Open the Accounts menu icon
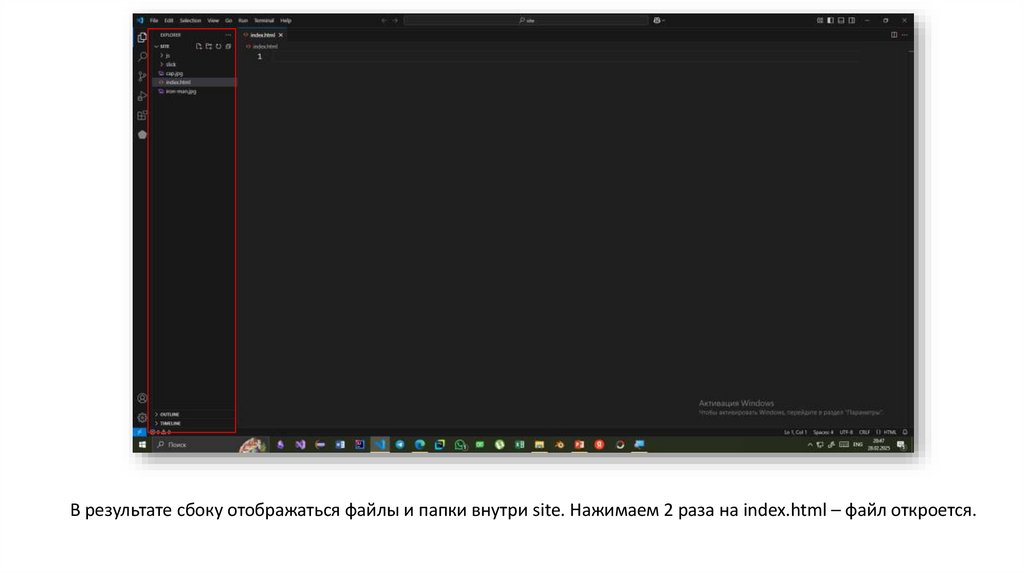This screenshot has width=1024, height=574. [x=142, y=398]
